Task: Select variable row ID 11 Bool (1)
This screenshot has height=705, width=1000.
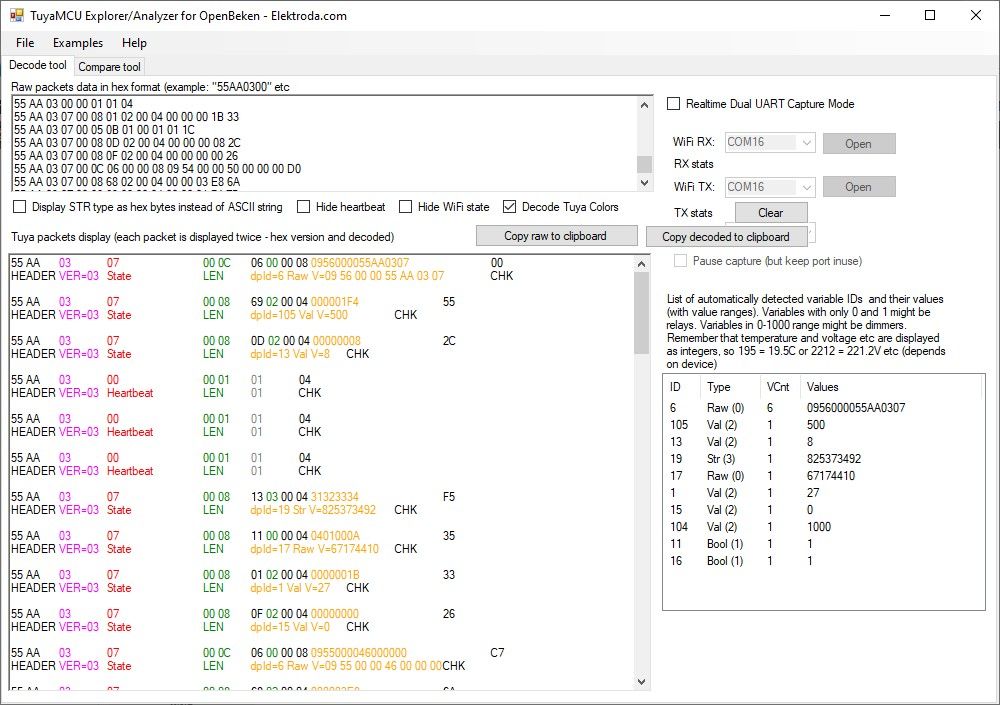Action: click(x=823, y=544)
